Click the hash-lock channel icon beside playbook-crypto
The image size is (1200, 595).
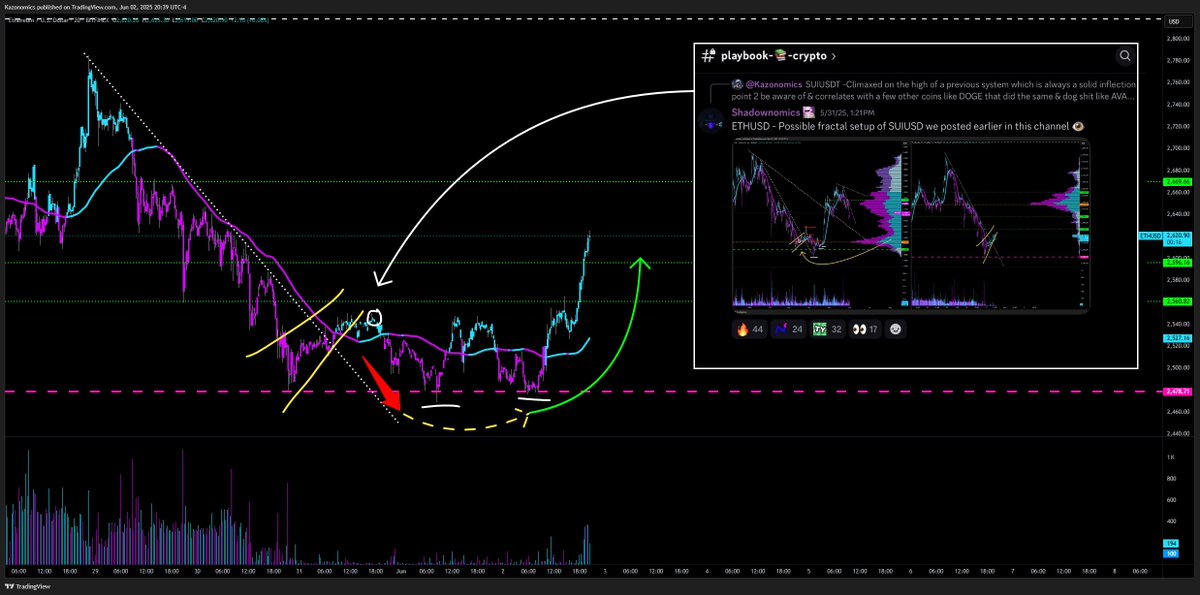coord(707,56)
